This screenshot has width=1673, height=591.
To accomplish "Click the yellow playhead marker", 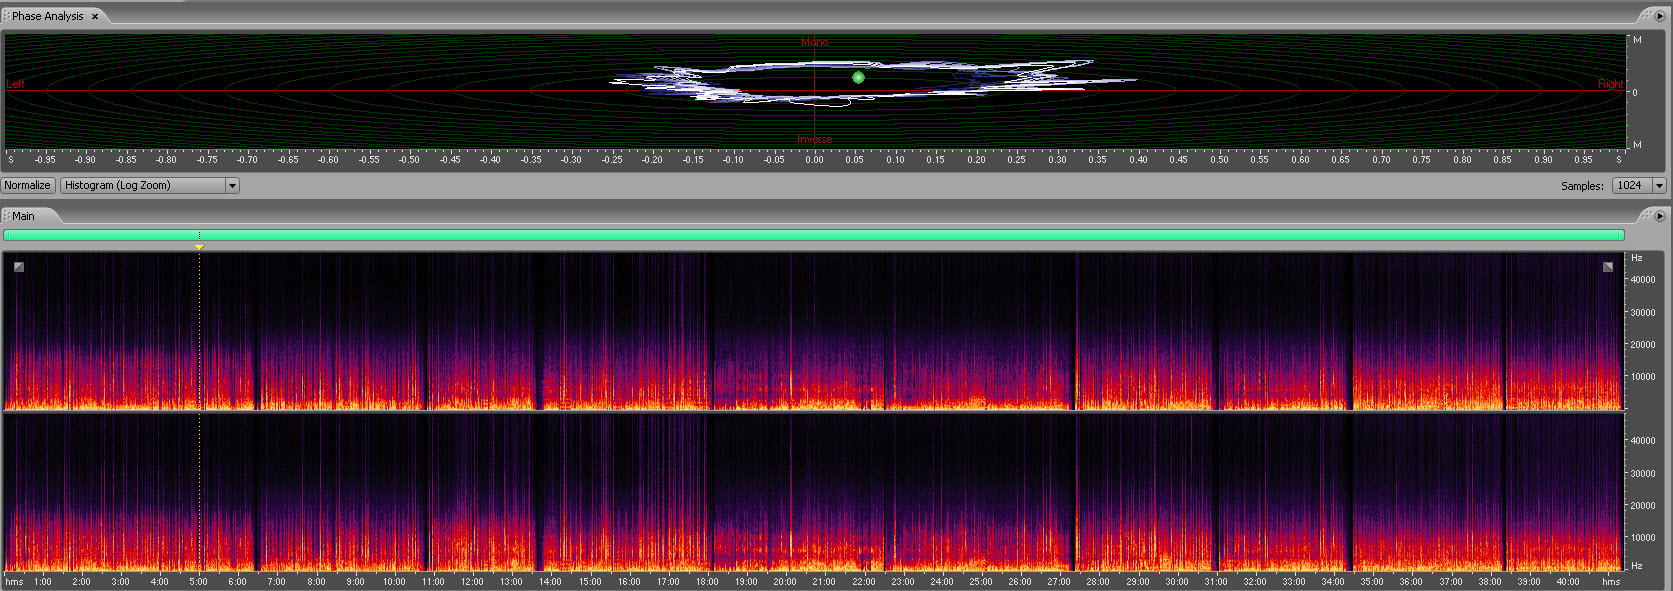I will pos(199,247).
